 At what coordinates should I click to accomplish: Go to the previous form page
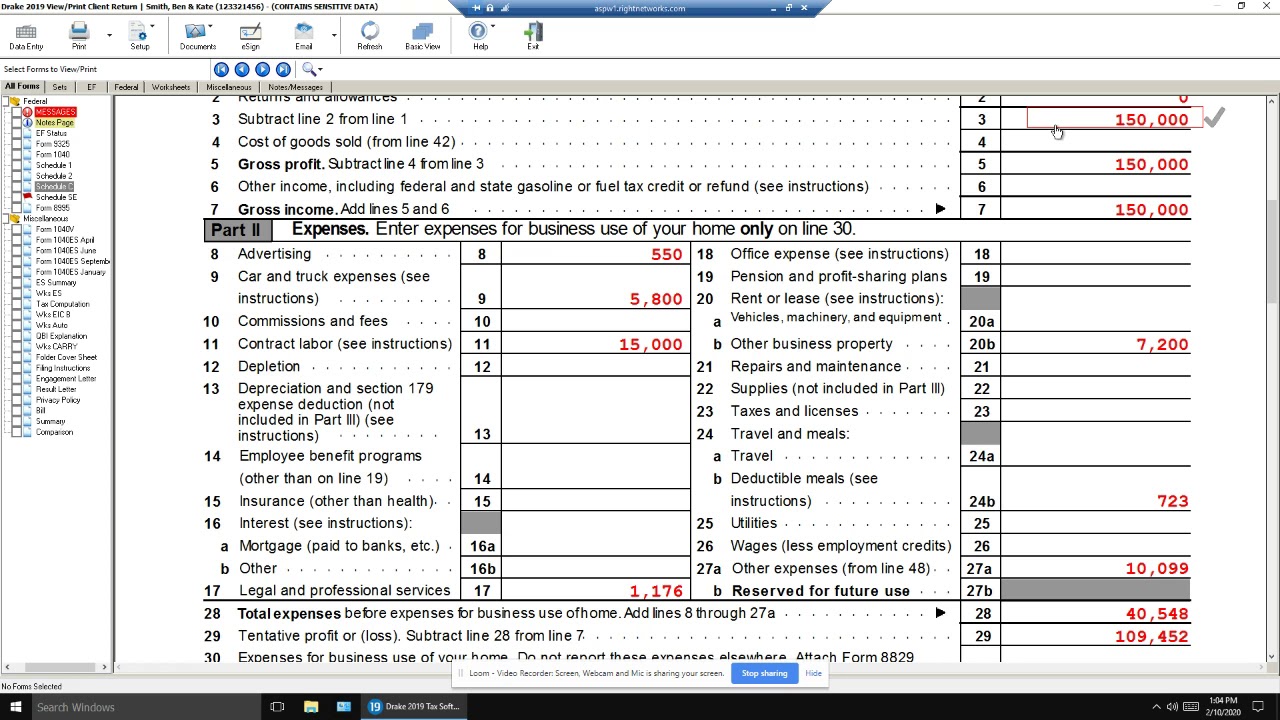(242, 69)
